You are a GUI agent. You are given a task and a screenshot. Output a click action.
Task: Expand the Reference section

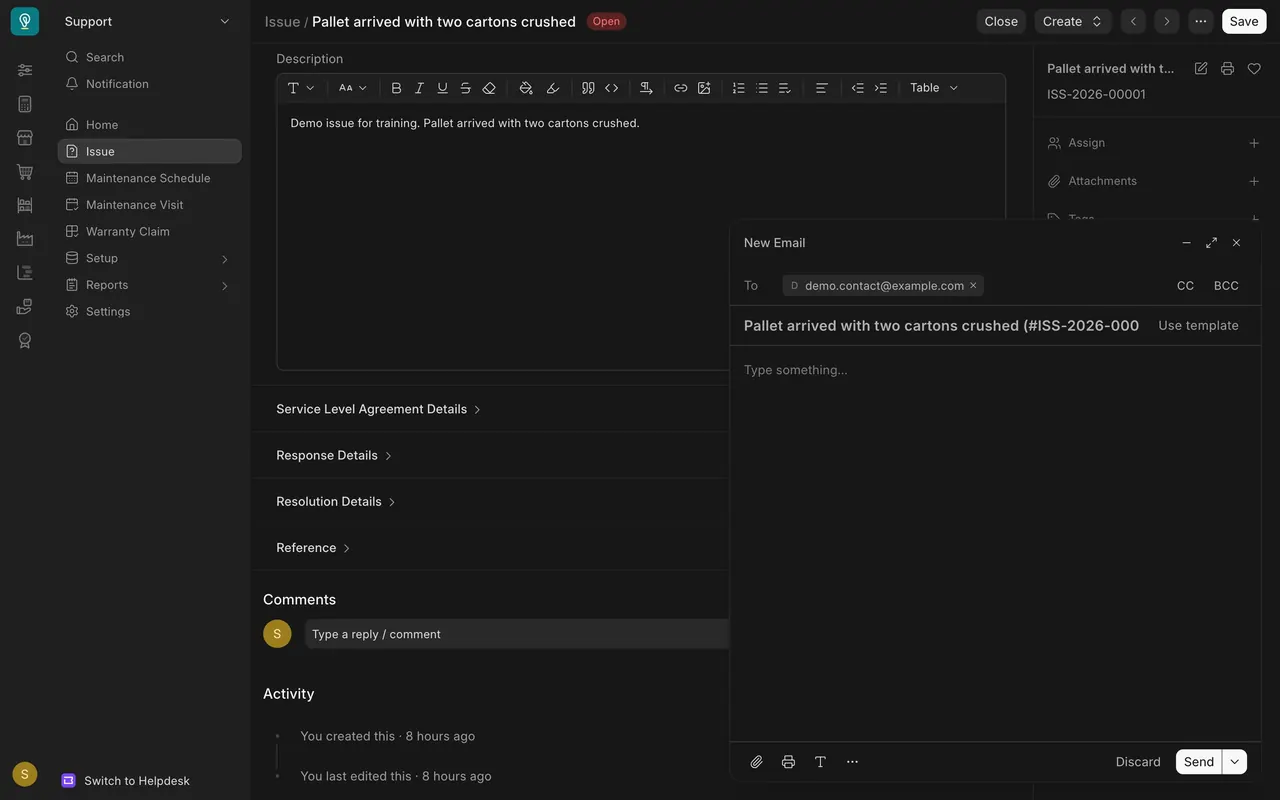coord(313,548)
